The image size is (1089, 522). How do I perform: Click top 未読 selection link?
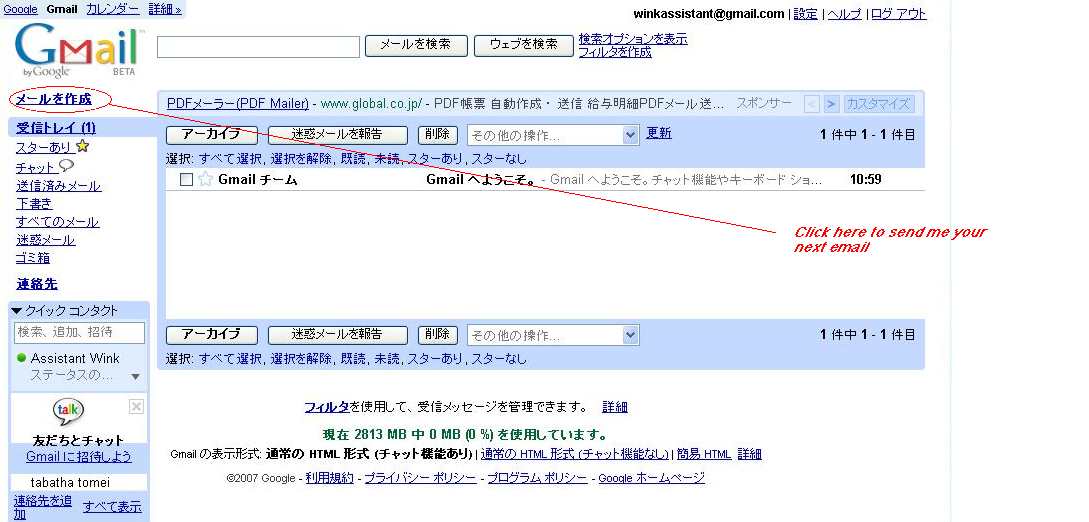pos(387,158)
